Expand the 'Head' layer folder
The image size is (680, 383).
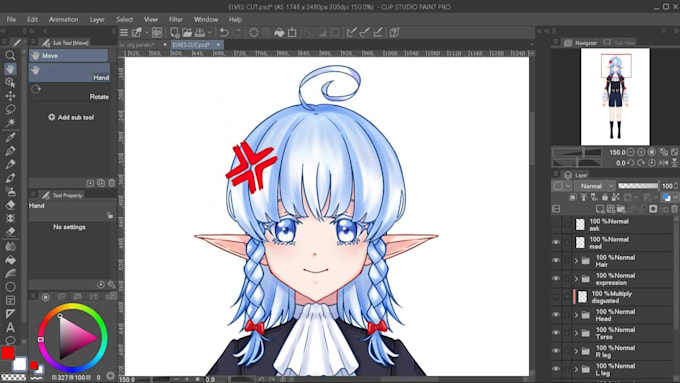click(x=576, y=315)
